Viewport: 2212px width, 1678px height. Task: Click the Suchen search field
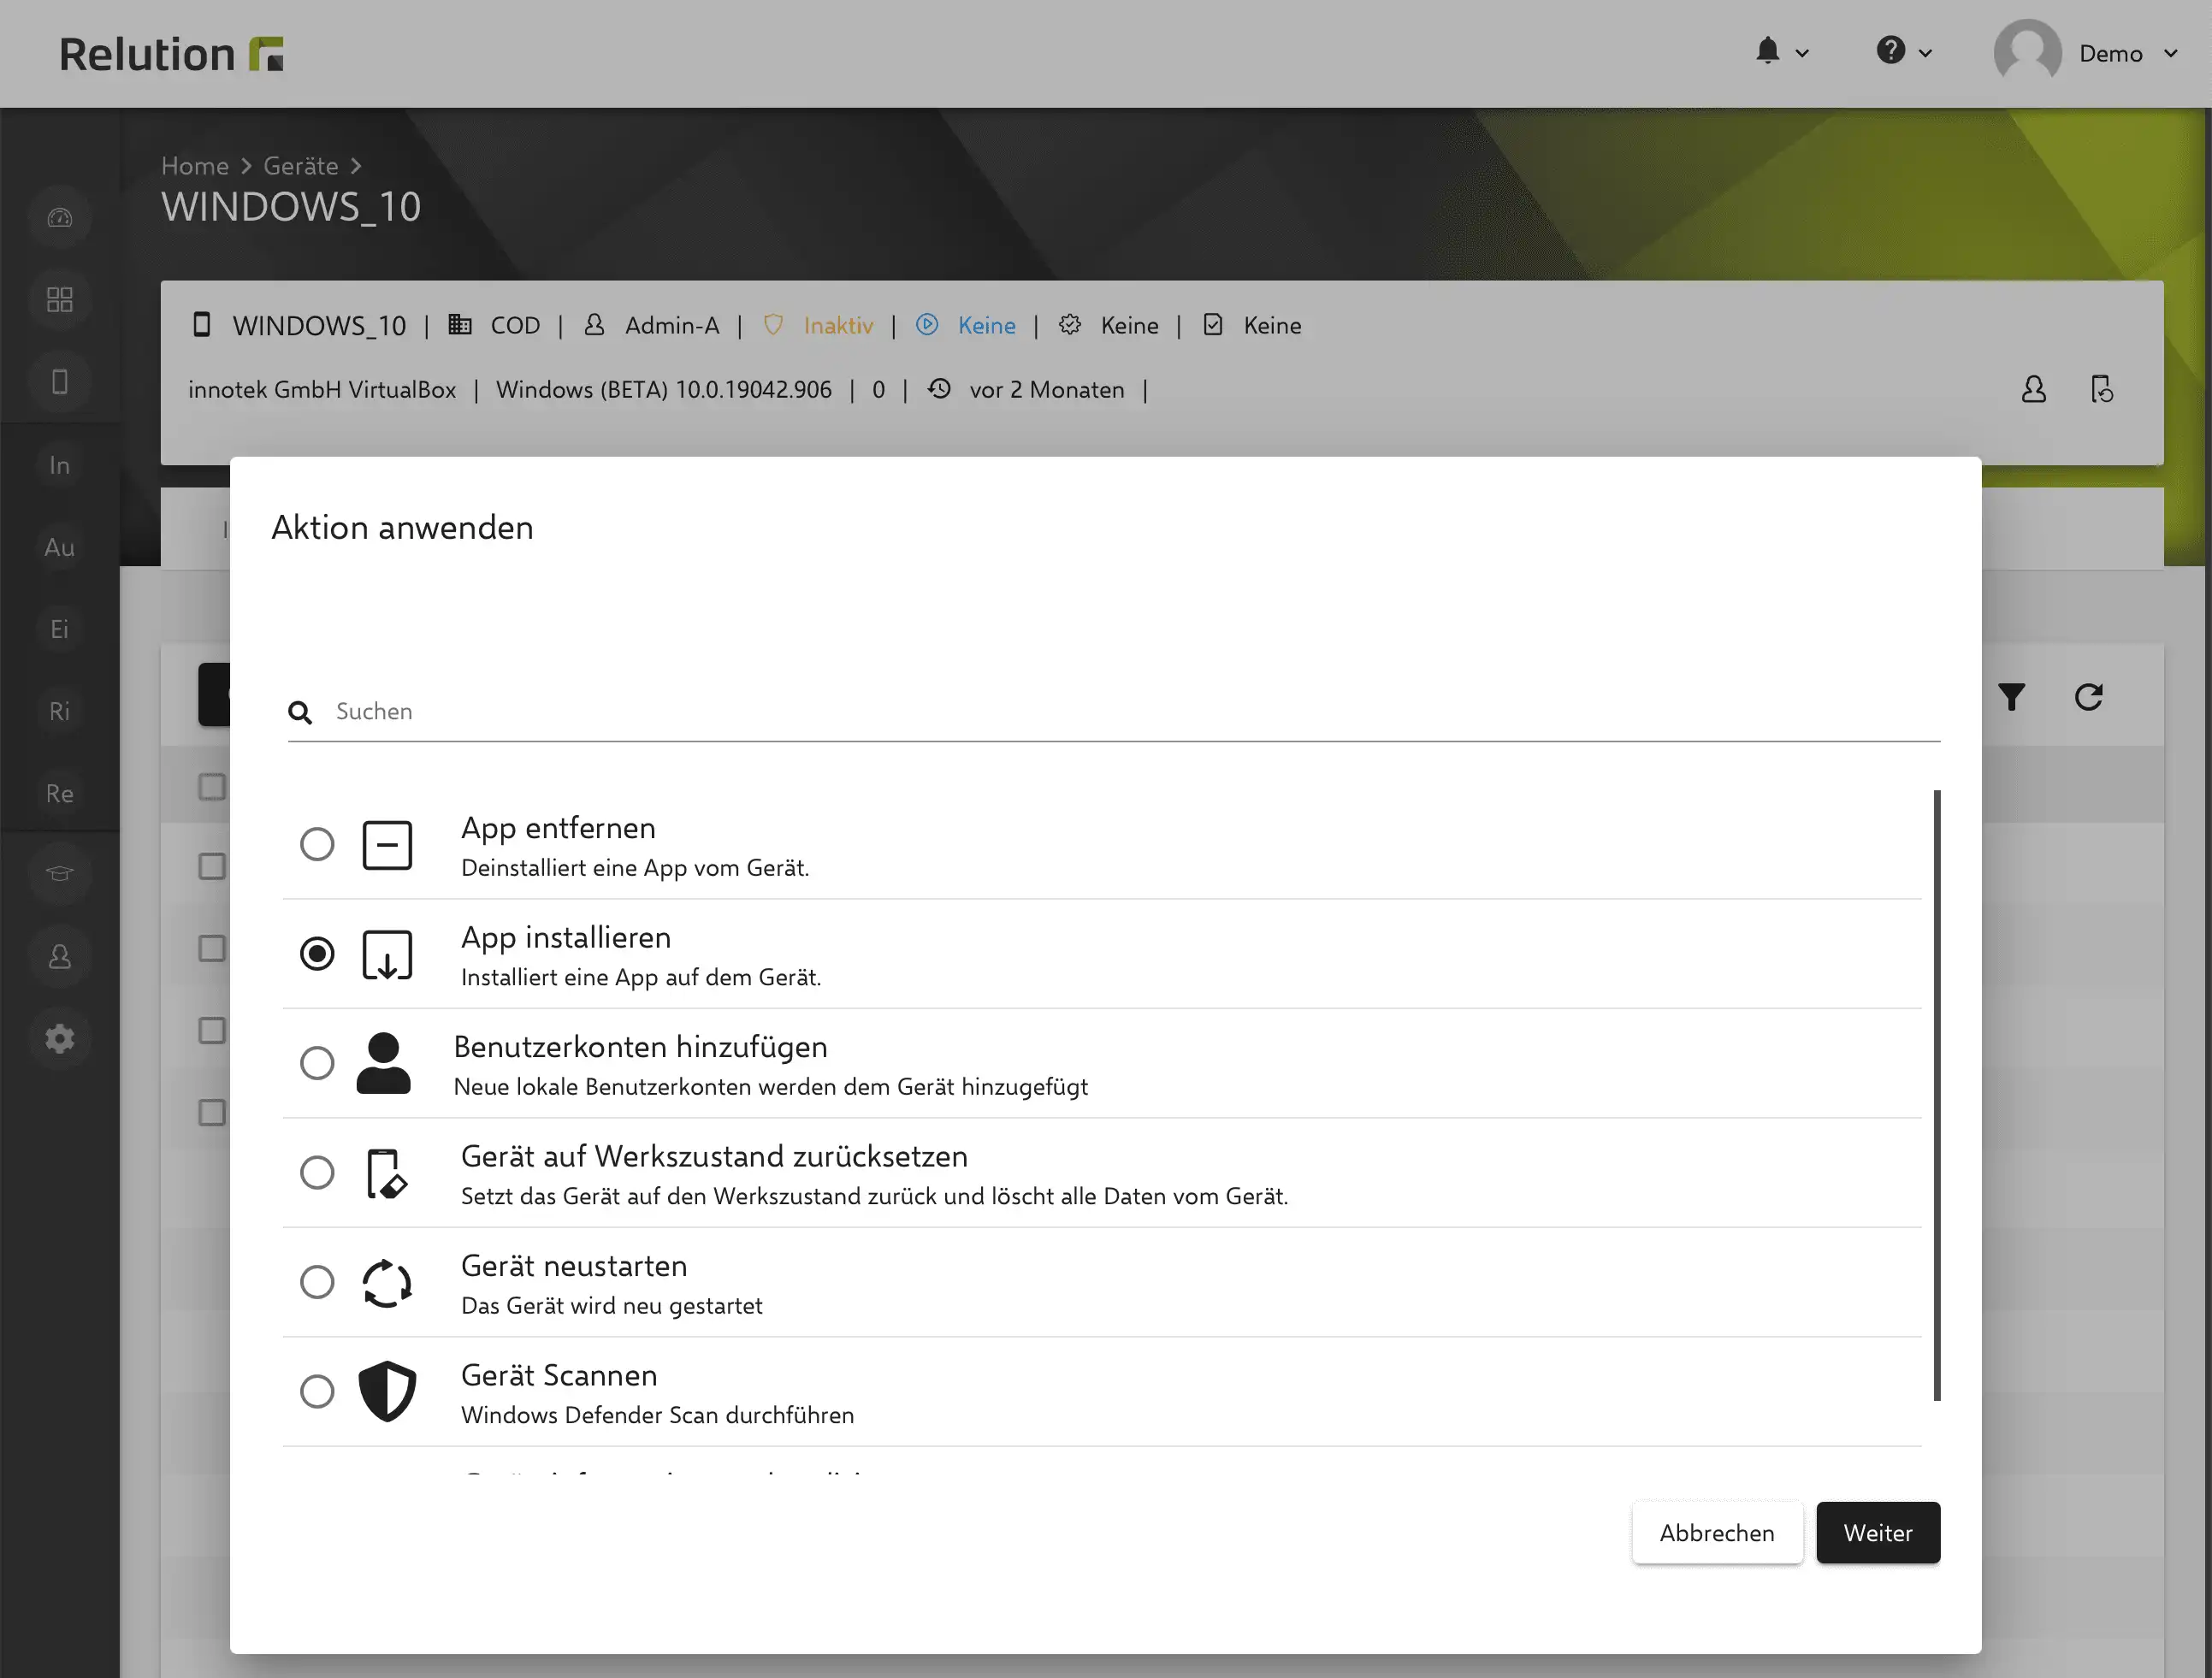tap(1113, 711)
